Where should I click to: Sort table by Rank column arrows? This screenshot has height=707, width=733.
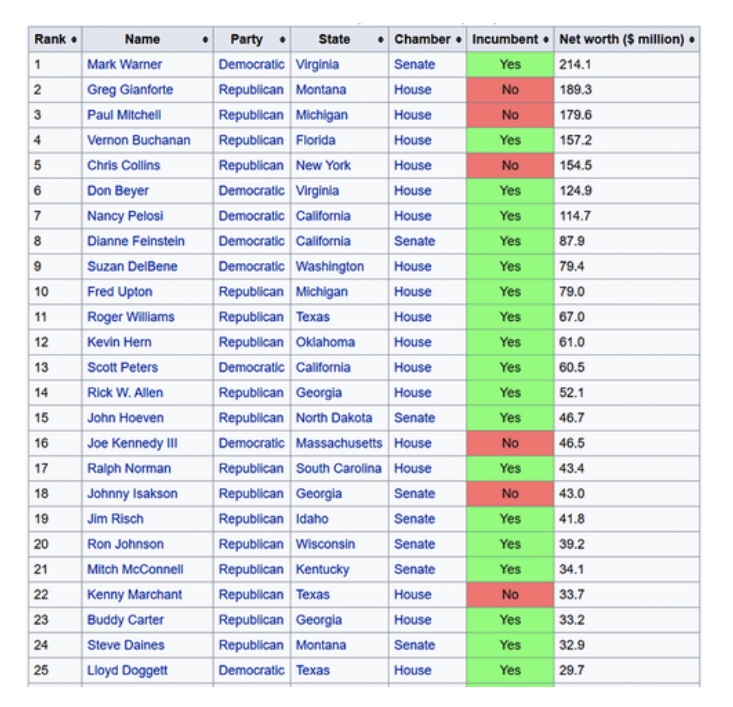click(x=75, y=40)
